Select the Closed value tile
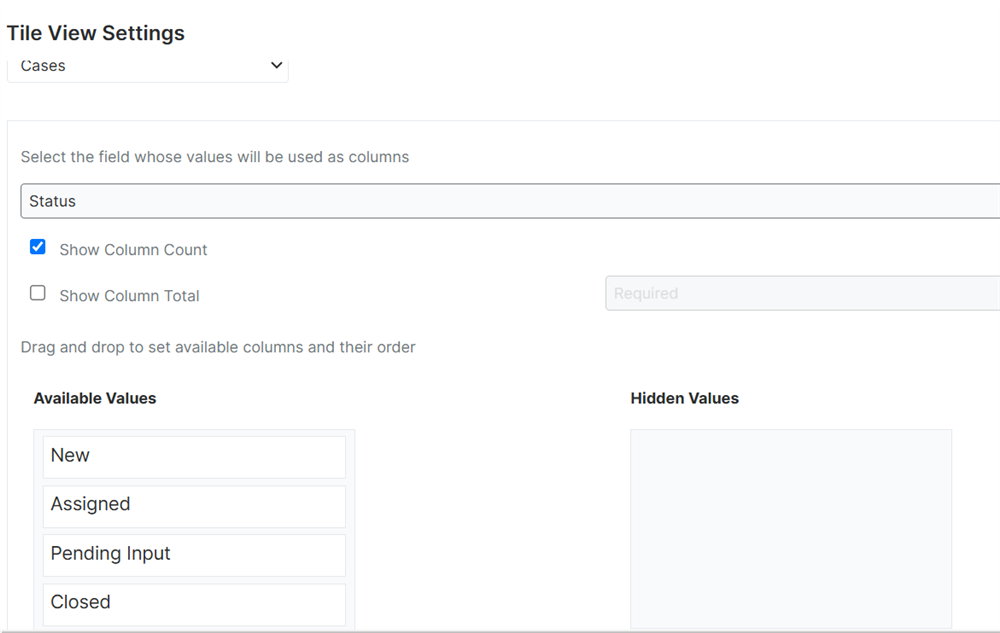This screenshot has width=1000, height=633. 194,603
